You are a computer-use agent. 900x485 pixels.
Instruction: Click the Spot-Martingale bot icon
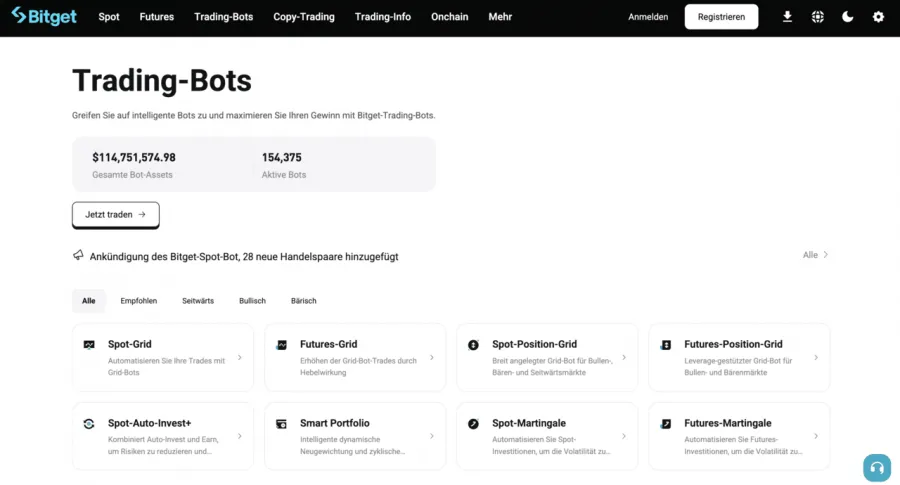tap(473, 424)
